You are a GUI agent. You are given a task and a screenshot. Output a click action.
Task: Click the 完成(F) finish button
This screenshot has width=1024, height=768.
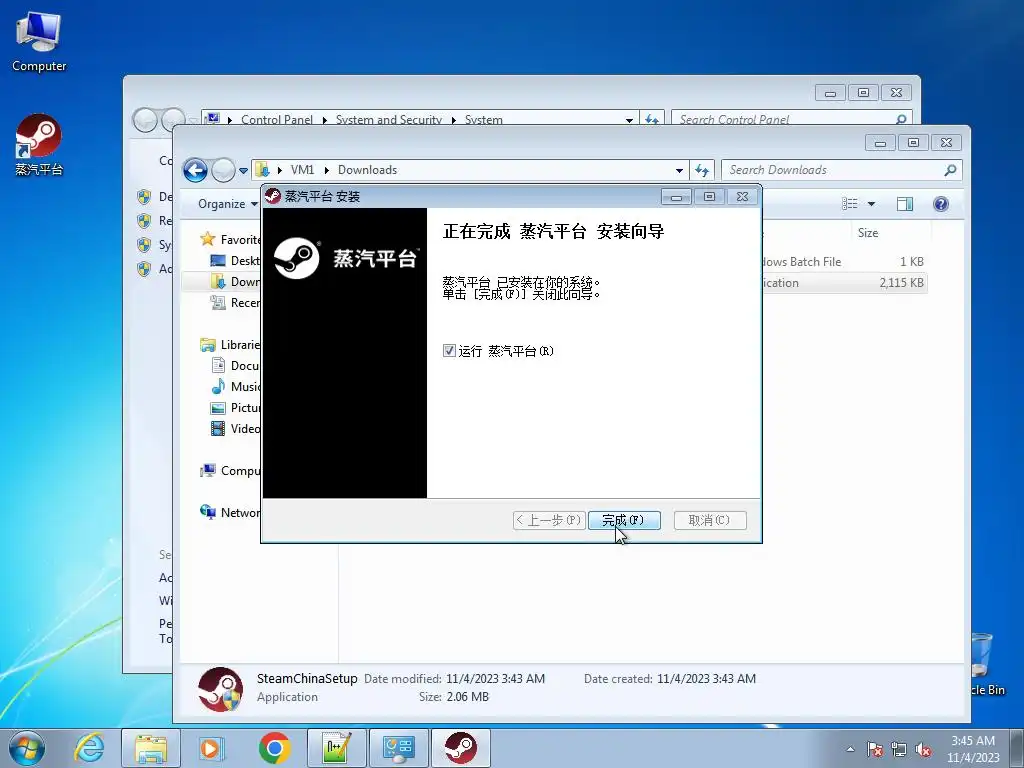pyautogui.click(x=624, y=520)
